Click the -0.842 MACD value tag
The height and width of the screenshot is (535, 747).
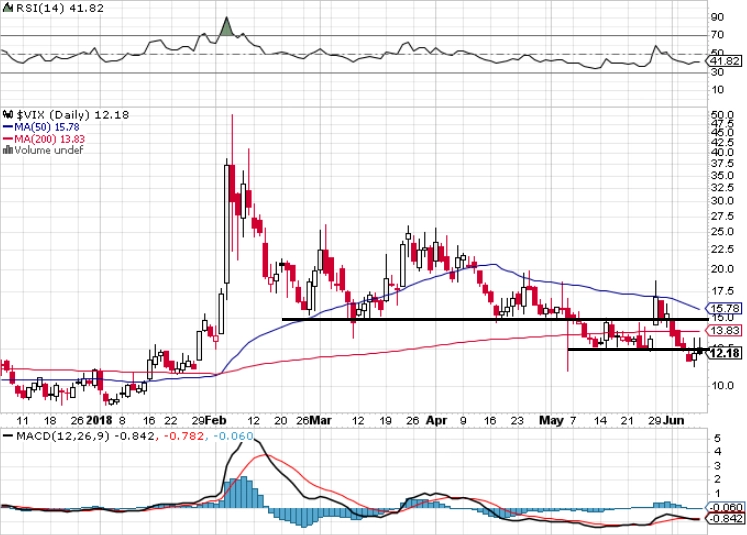click(x=725, y=518)
